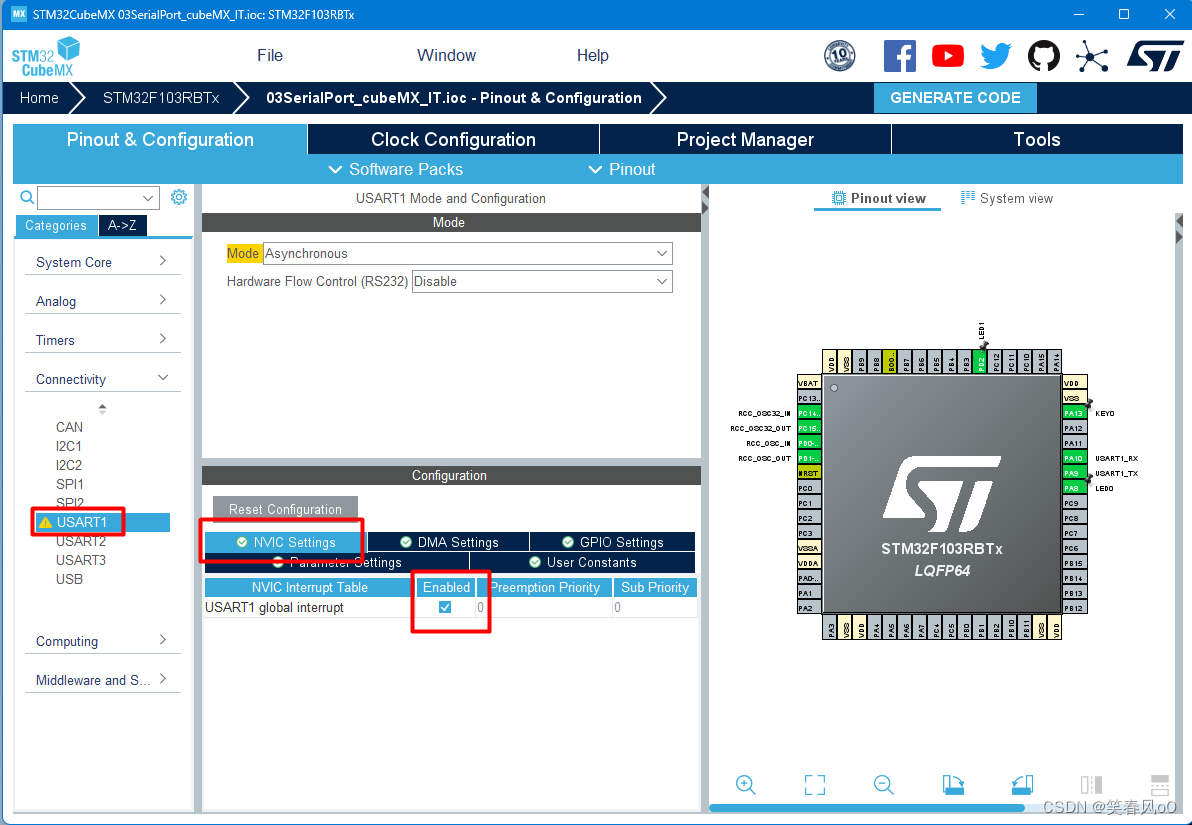1192x825 pixels.
Task: Expand the Analog category
Action: [x=101, y=301]
